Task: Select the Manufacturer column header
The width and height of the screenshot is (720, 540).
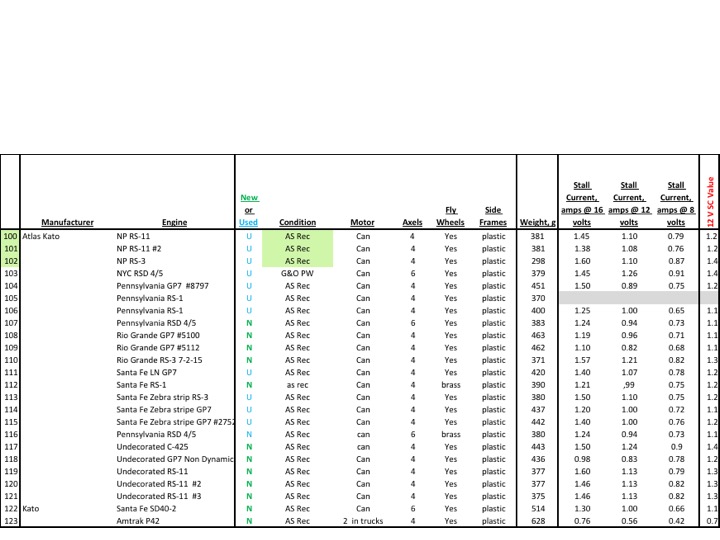Action: (68, 222)
